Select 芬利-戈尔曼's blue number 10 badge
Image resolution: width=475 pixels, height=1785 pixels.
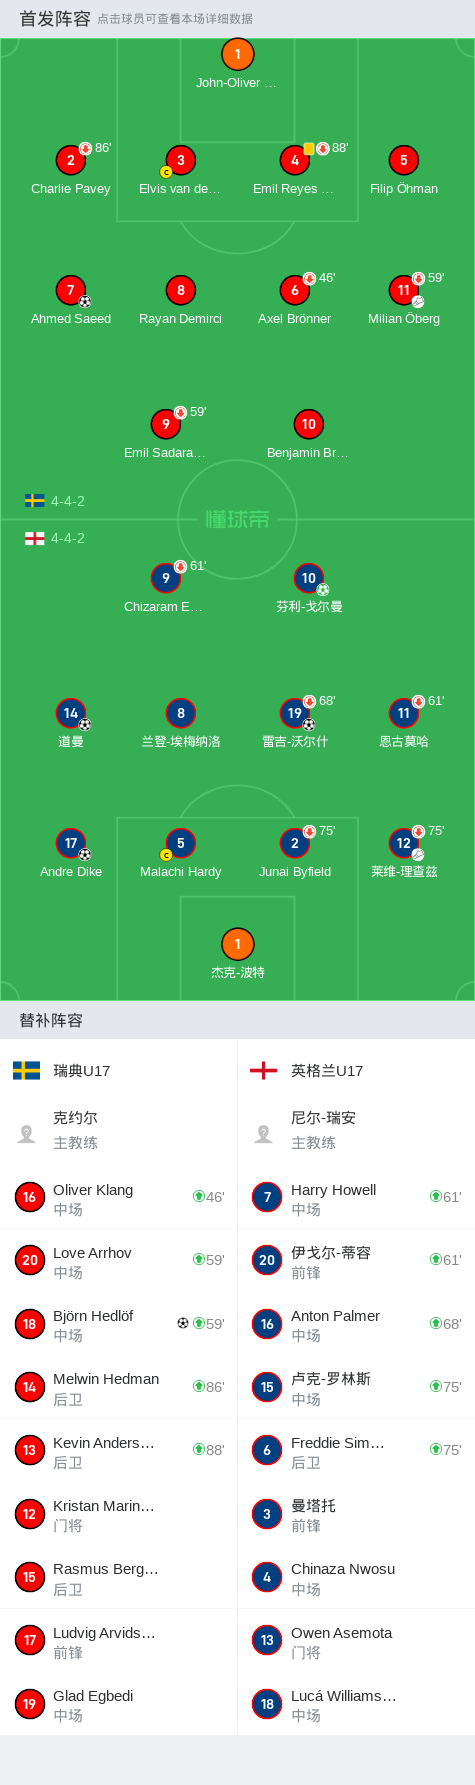[x=309, y=578]
